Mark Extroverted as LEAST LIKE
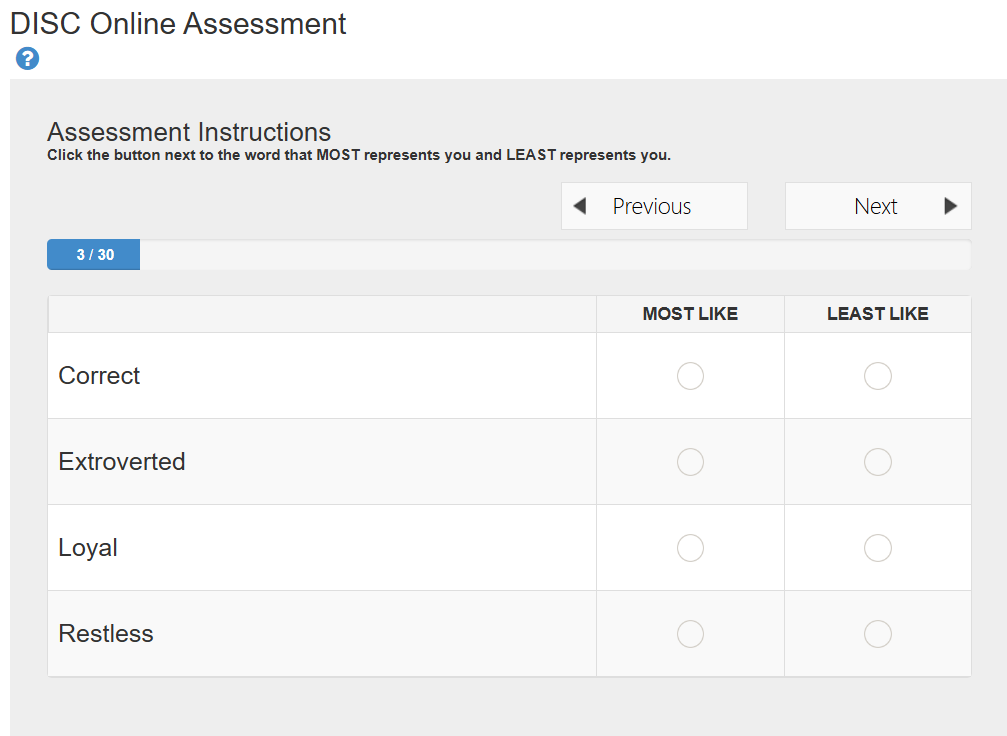The width and height of the screenshot is (1007, 736). coord(877,462)
